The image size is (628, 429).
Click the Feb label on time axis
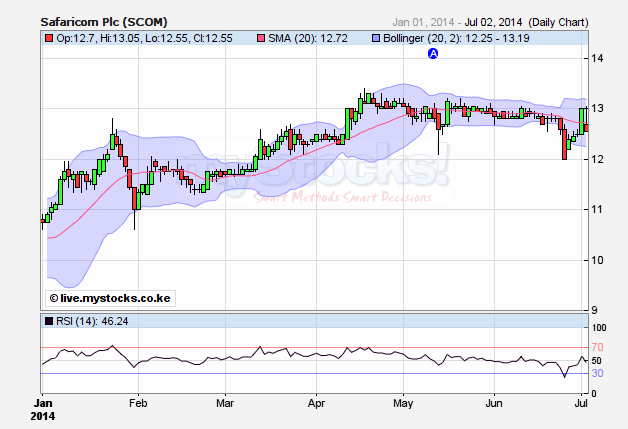click(x=138, y=403)
